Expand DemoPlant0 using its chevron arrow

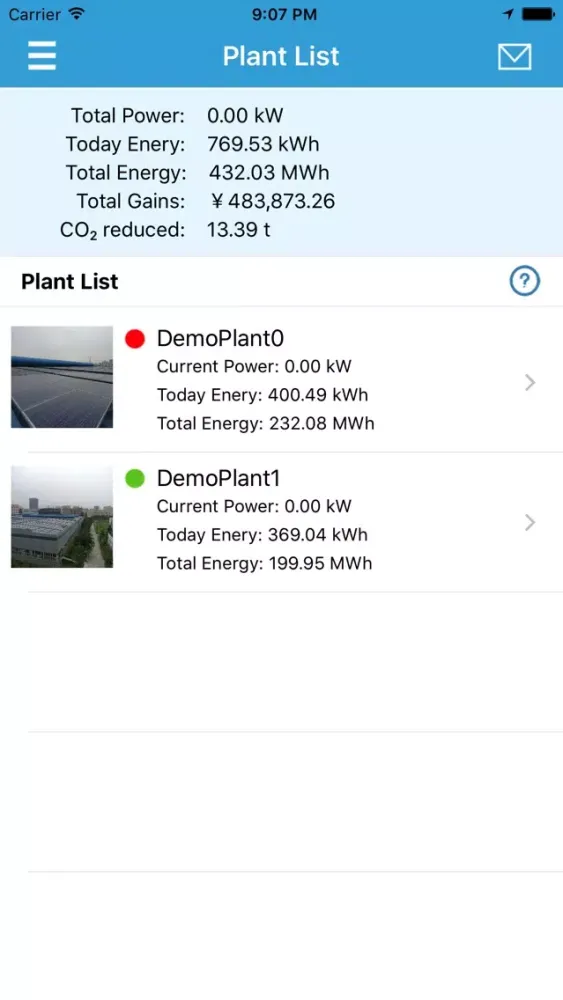tap(530, 383)
